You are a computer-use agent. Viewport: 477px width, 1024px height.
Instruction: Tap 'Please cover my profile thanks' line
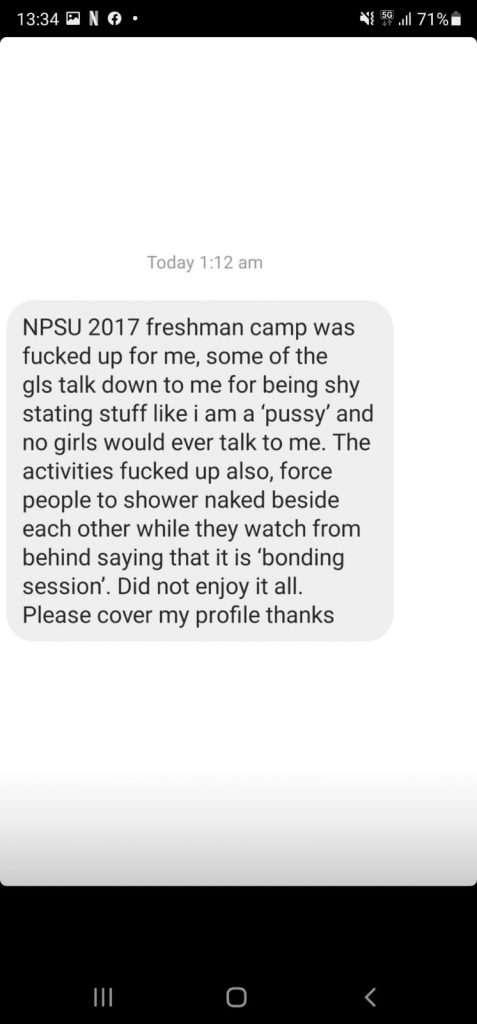click(x=178, y=615)
